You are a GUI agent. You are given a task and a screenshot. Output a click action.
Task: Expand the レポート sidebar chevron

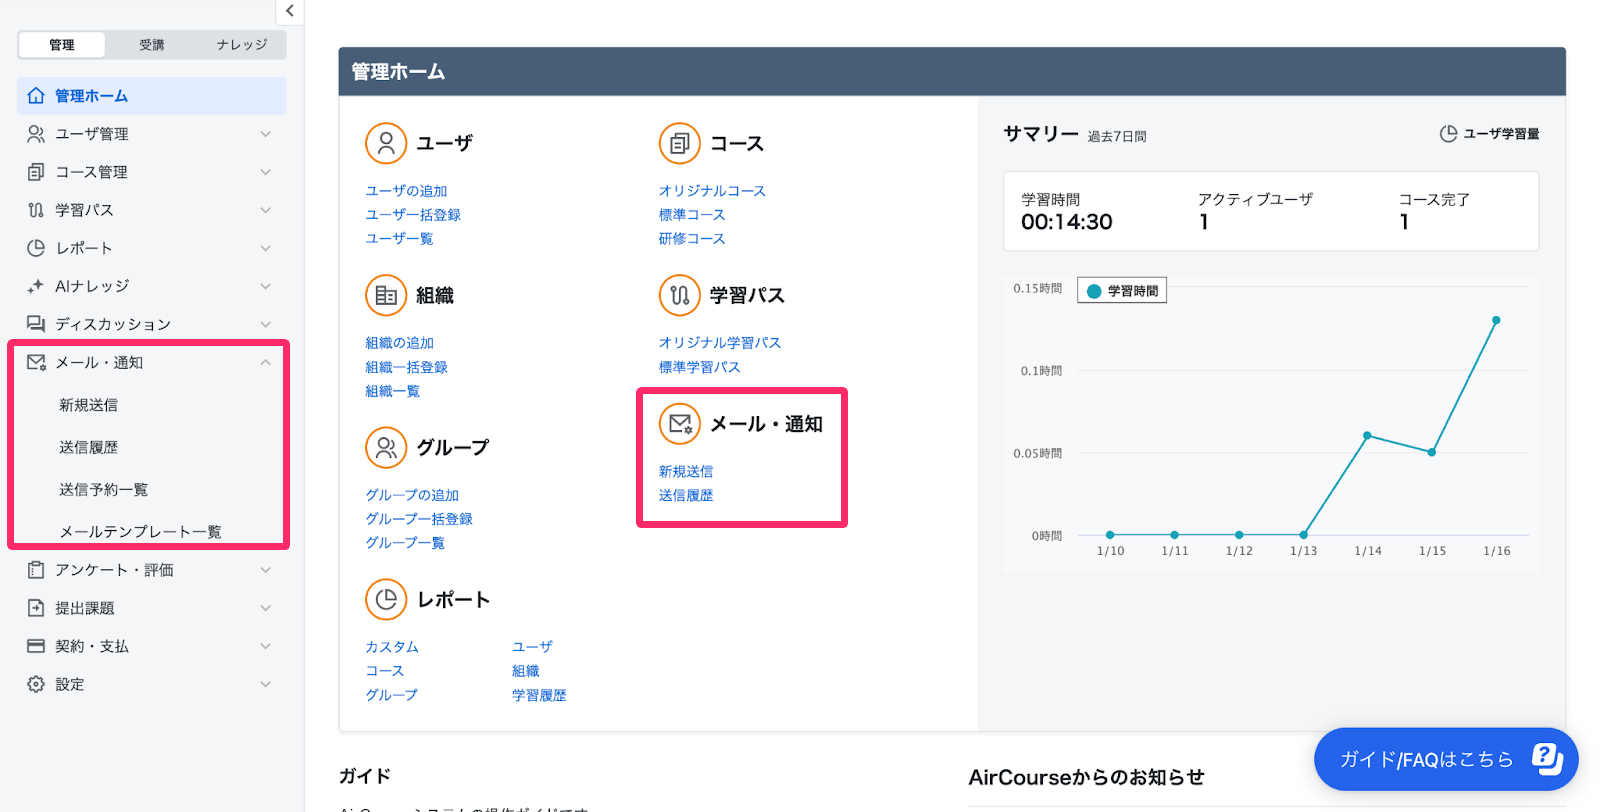(266, 248)
